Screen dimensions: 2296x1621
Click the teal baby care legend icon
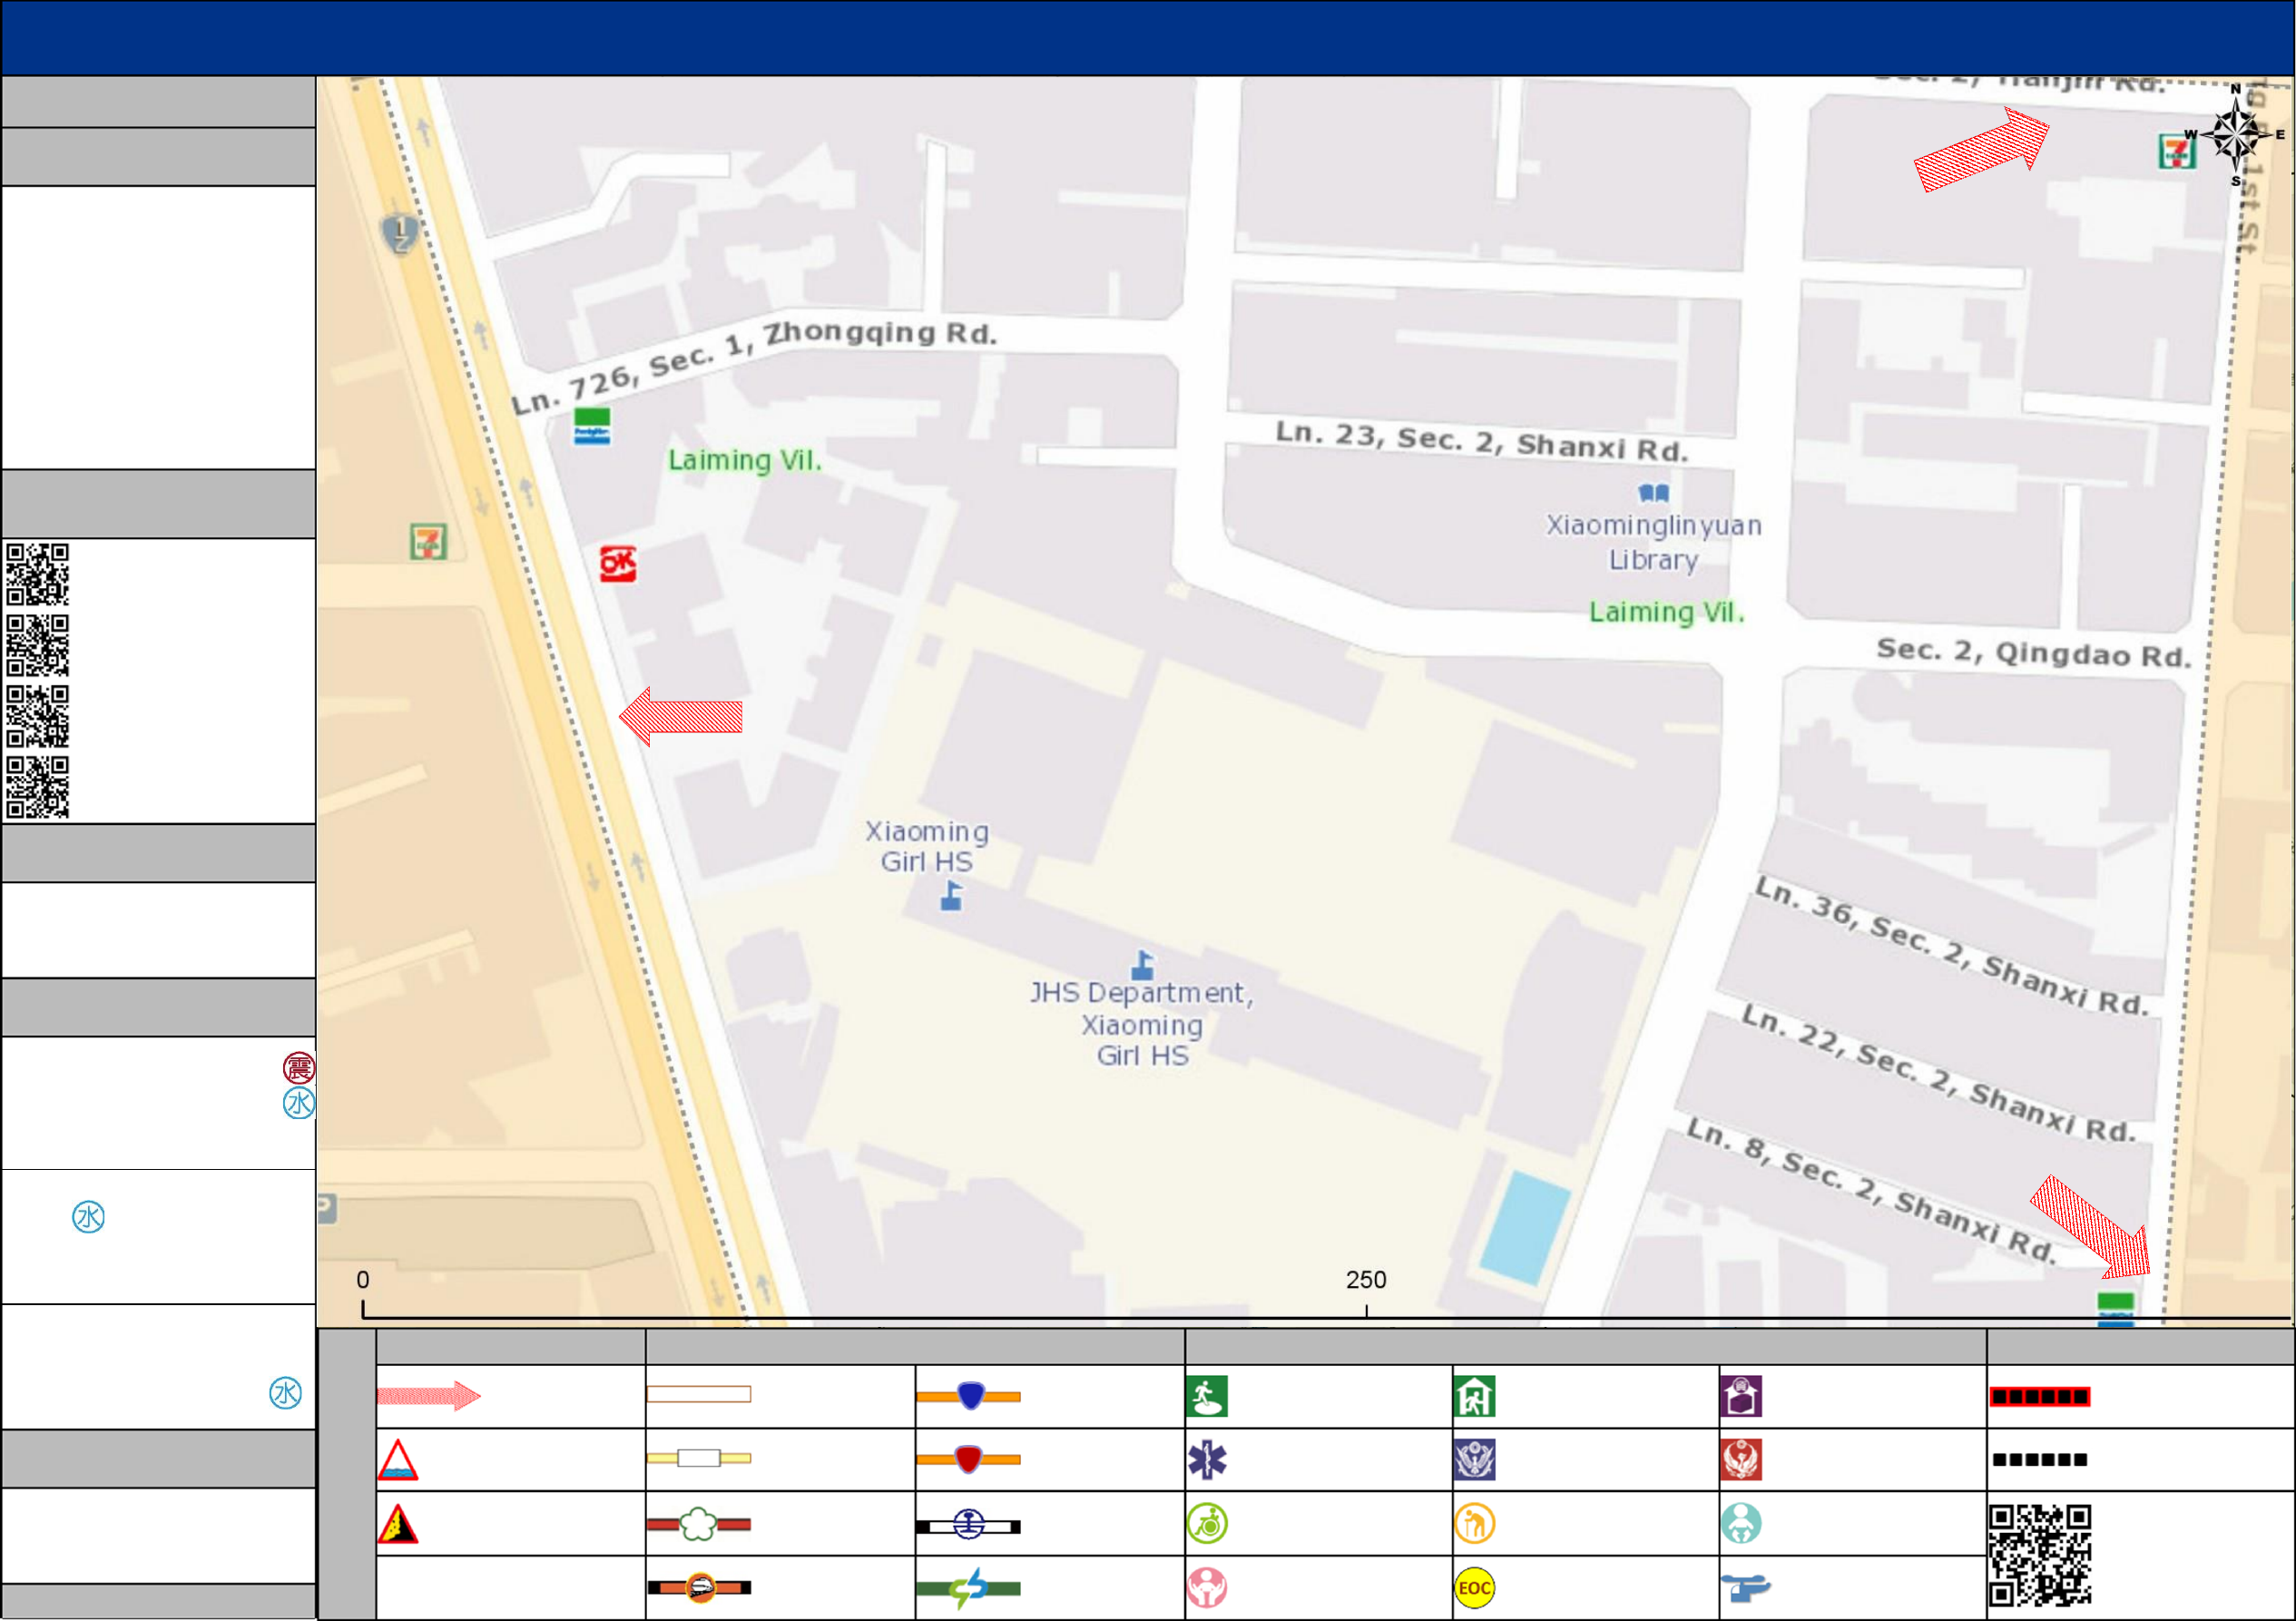(x=1741, y=1524)
